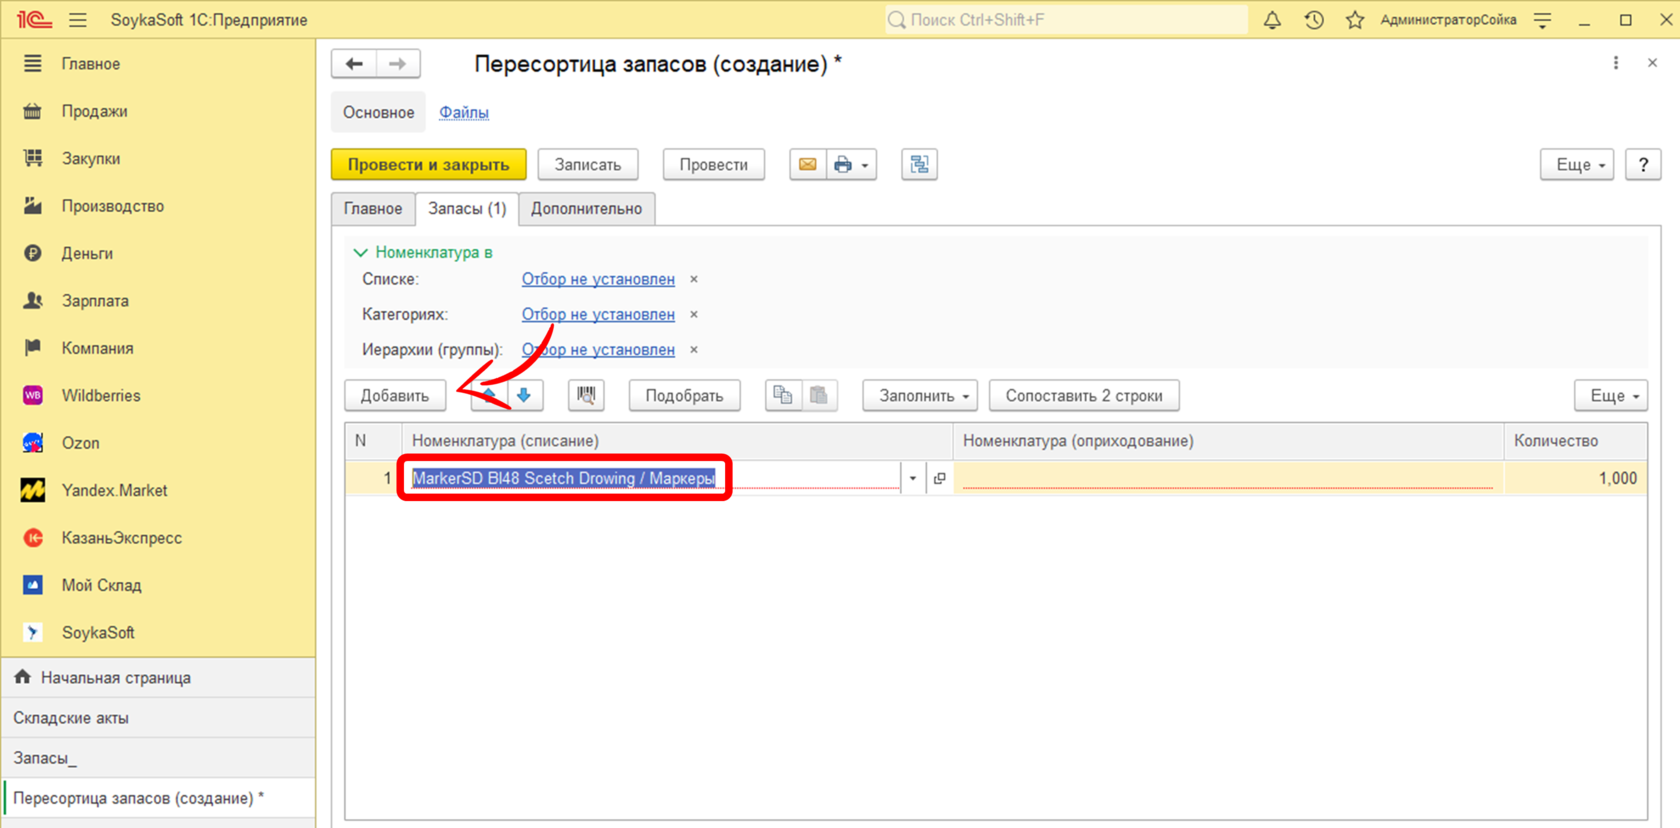1680x828 pixels.
Task: Switch to the Запасы (1) tab
Action: click(467, 209)
